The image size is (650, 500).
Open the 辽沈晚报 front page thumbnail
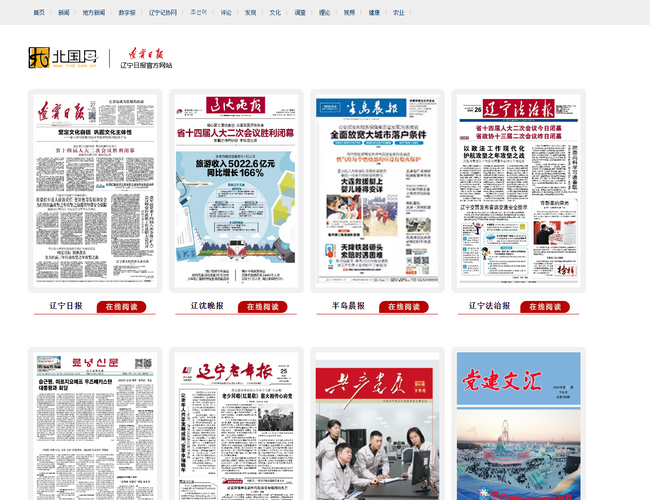click(x=236, y=191)
